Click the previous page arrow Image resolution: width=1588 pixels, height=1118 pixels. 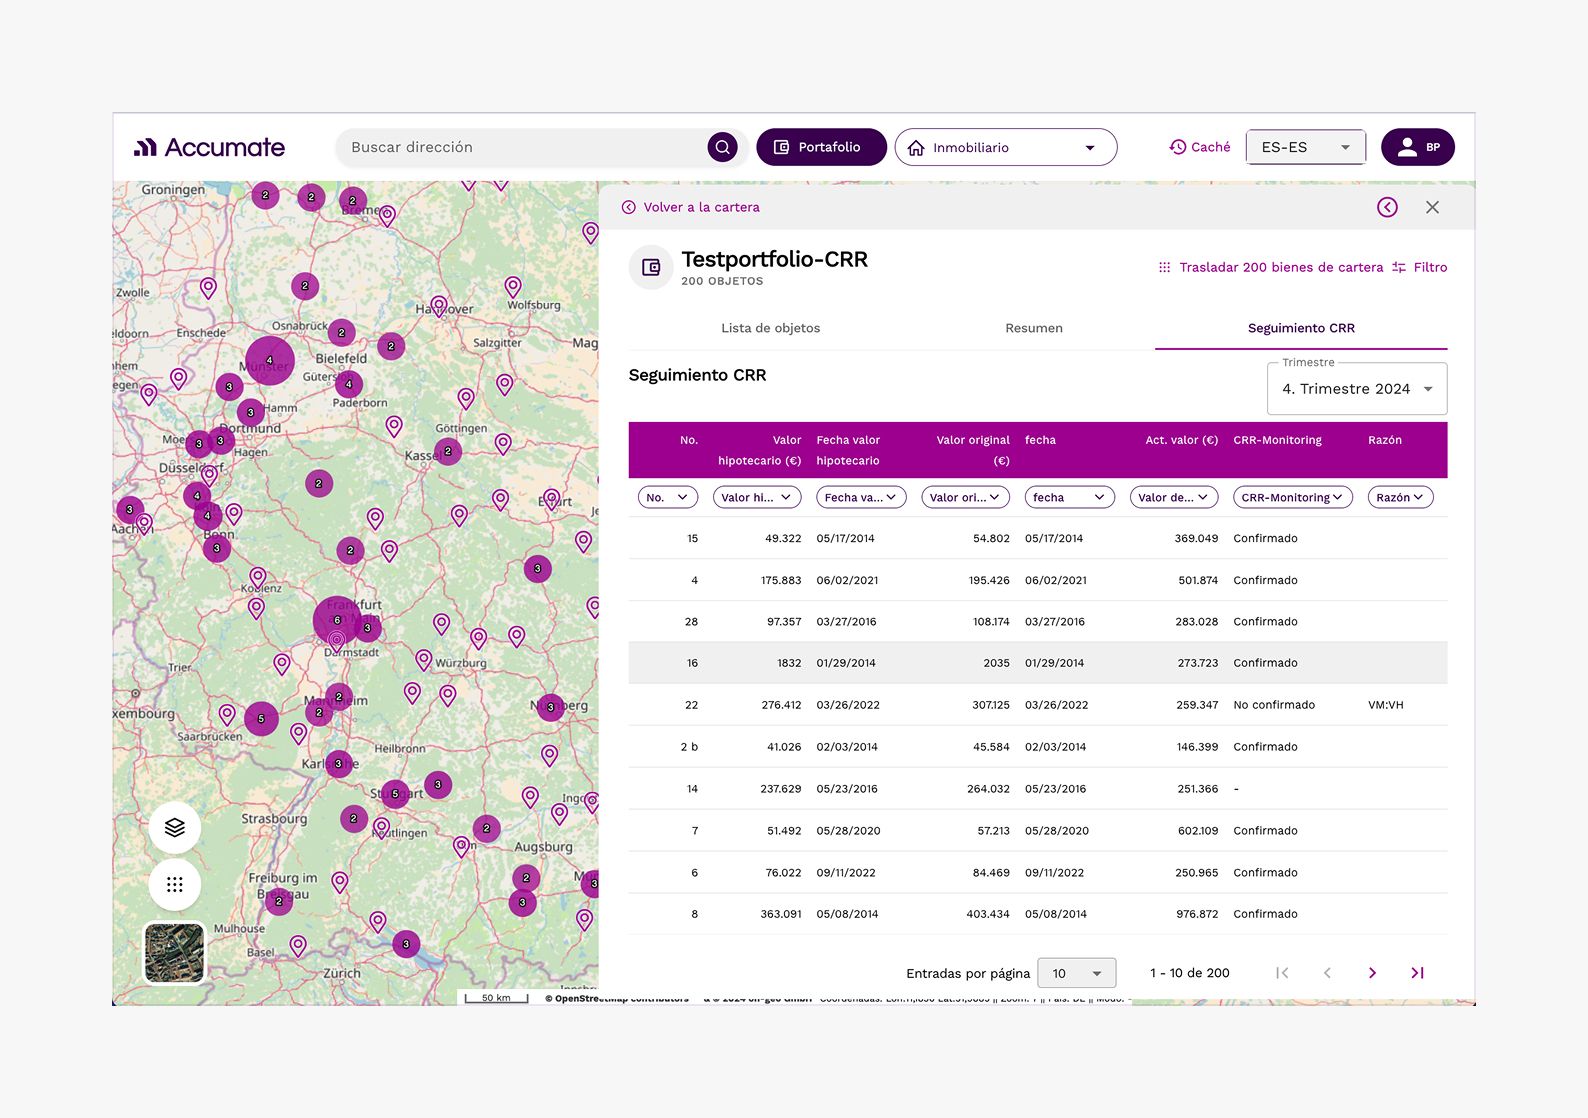coord(1327,973)
